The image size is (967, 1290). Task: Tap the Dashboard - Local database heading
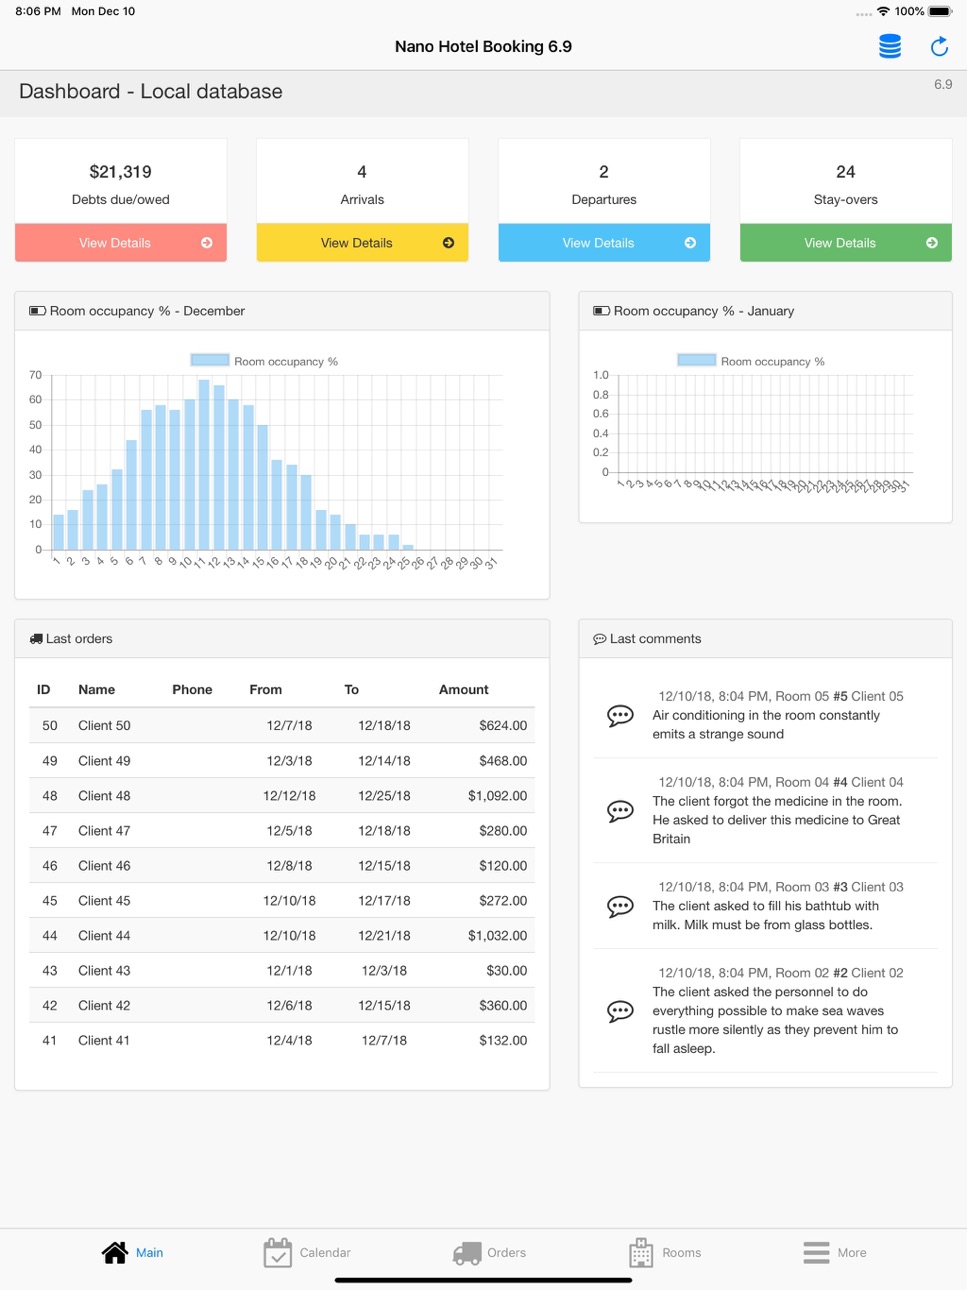click(151, 92)
